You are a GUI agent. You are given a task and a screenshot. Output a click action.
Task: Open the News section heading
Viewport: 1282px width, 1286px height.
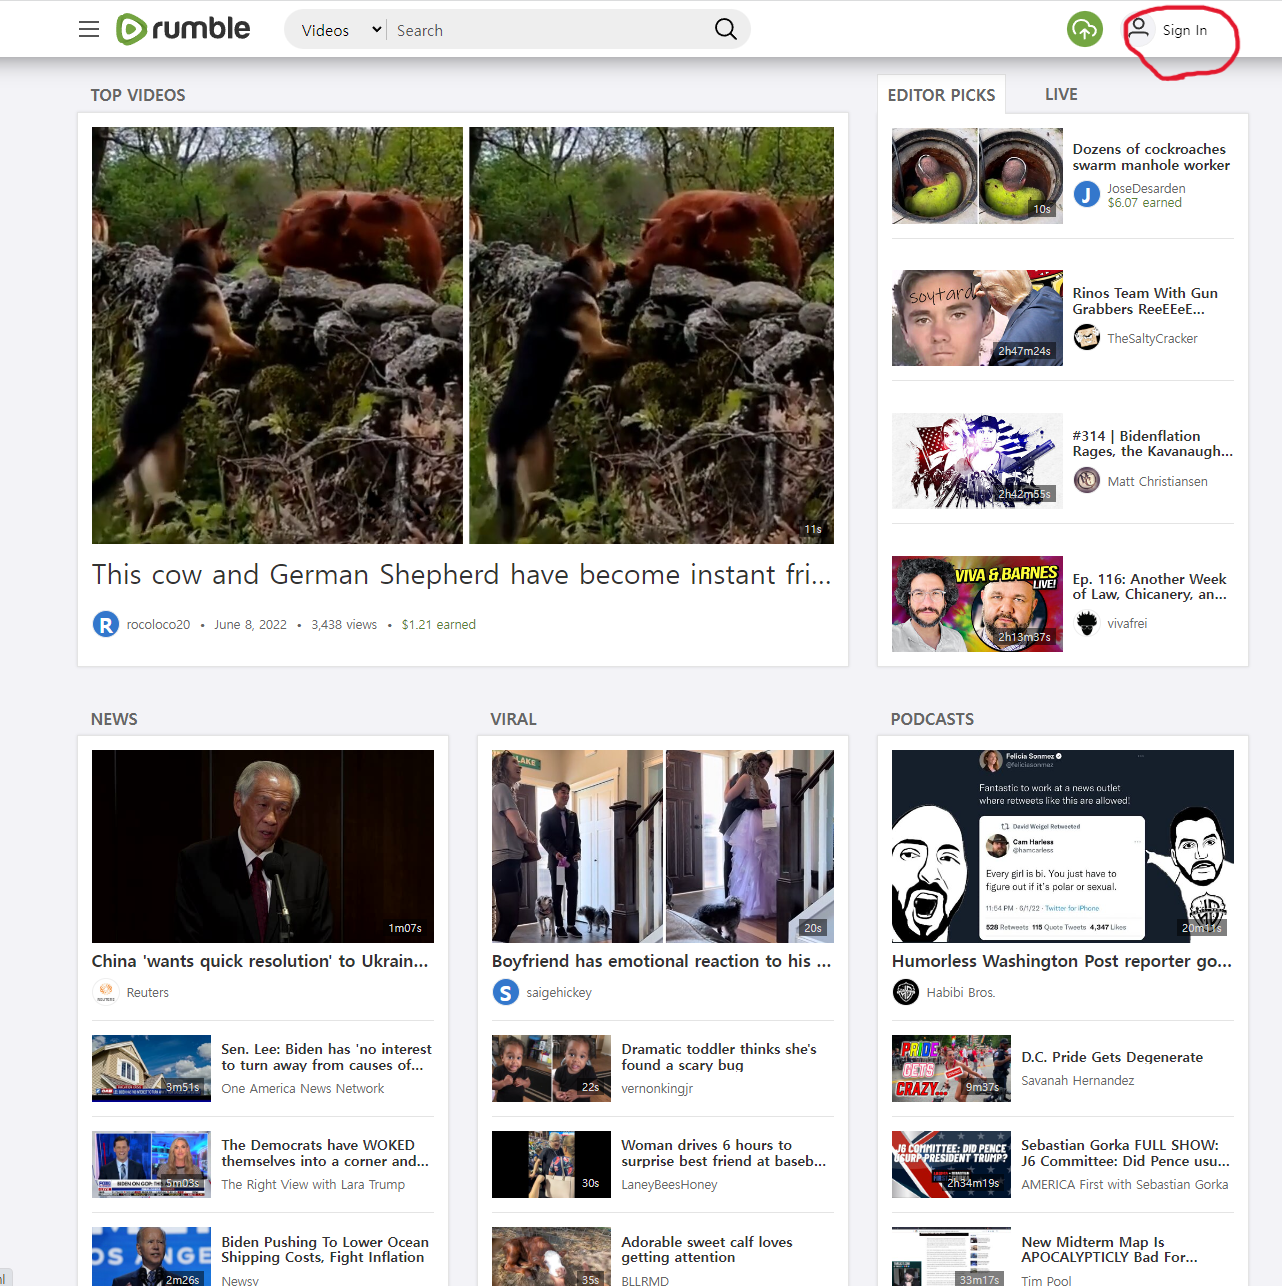pos(114,719)
